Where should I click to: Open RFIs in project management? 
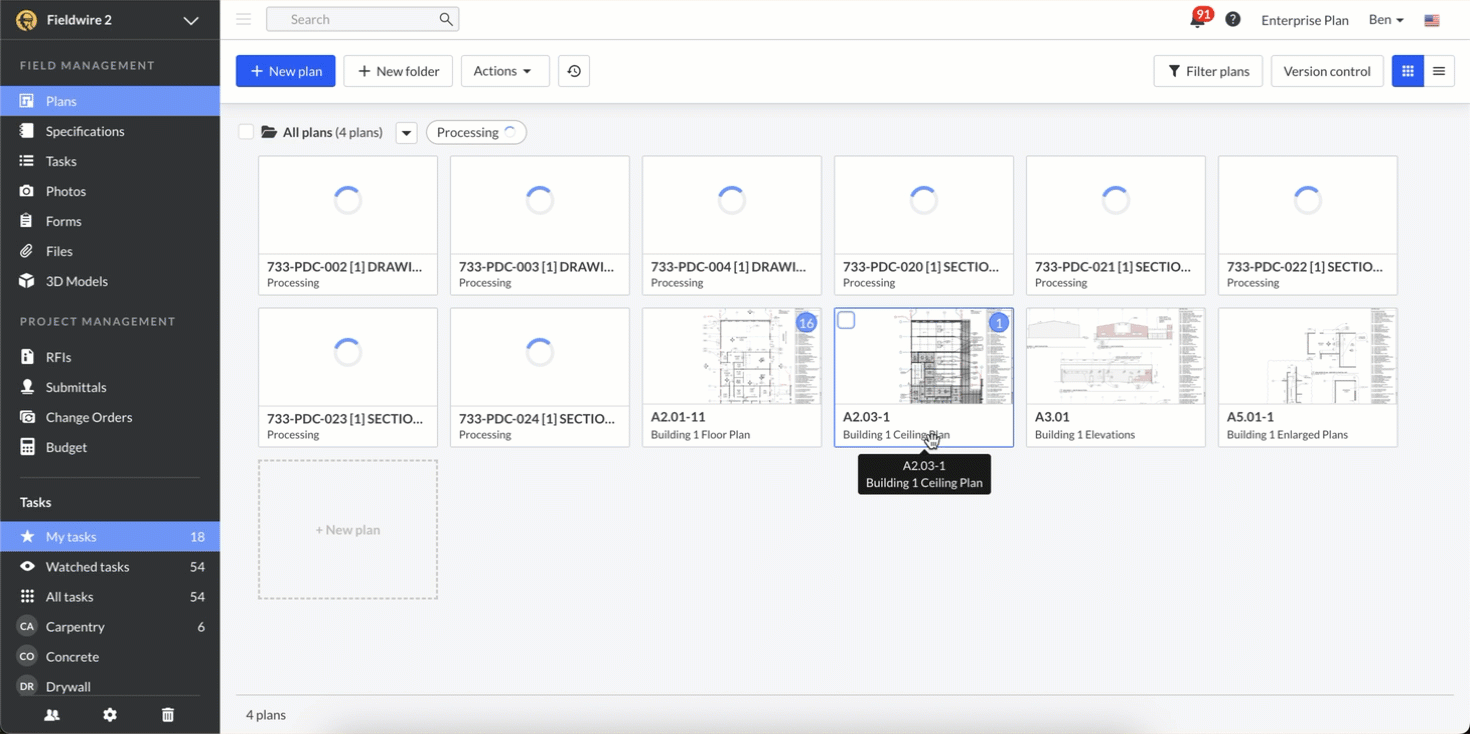point(58,357)
